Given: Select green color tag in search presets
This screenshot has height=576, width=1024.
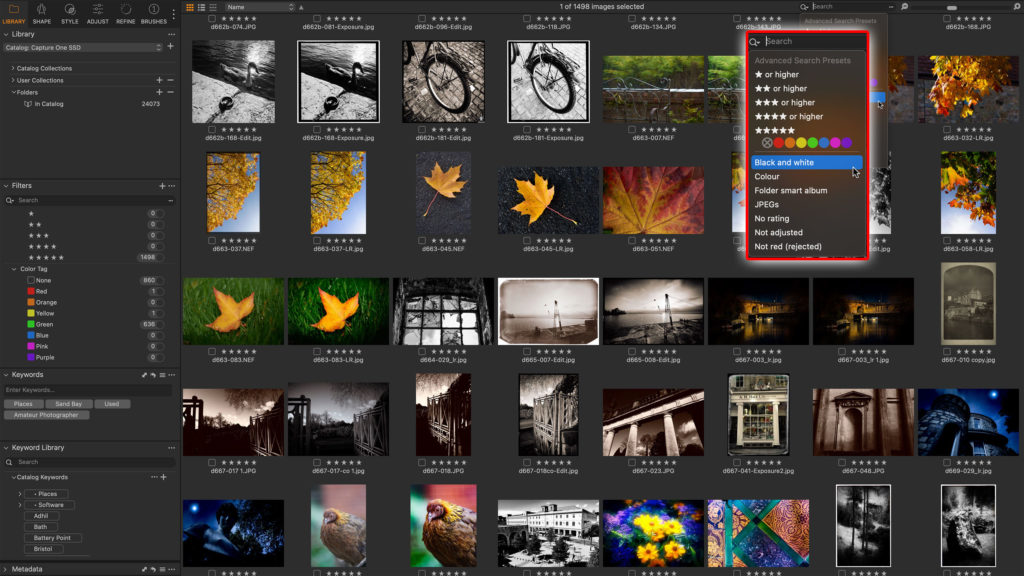Looking at the screenshot, I should pyautogui.click(x=812, y=143).
